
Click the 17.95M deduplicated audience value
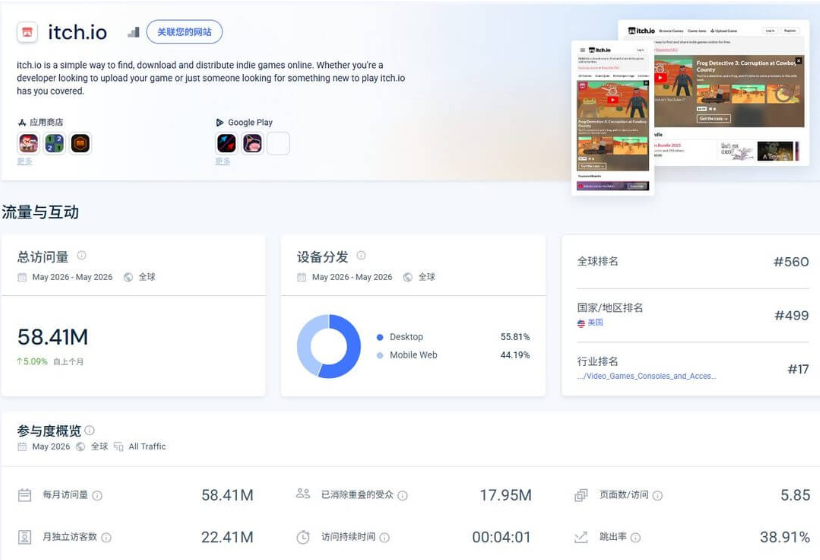click(x=506, y=495)
